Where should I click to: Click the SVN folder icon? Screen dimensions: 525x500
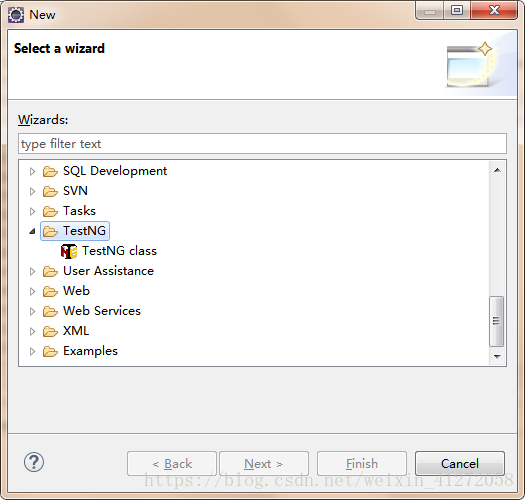tap(50, 191)
